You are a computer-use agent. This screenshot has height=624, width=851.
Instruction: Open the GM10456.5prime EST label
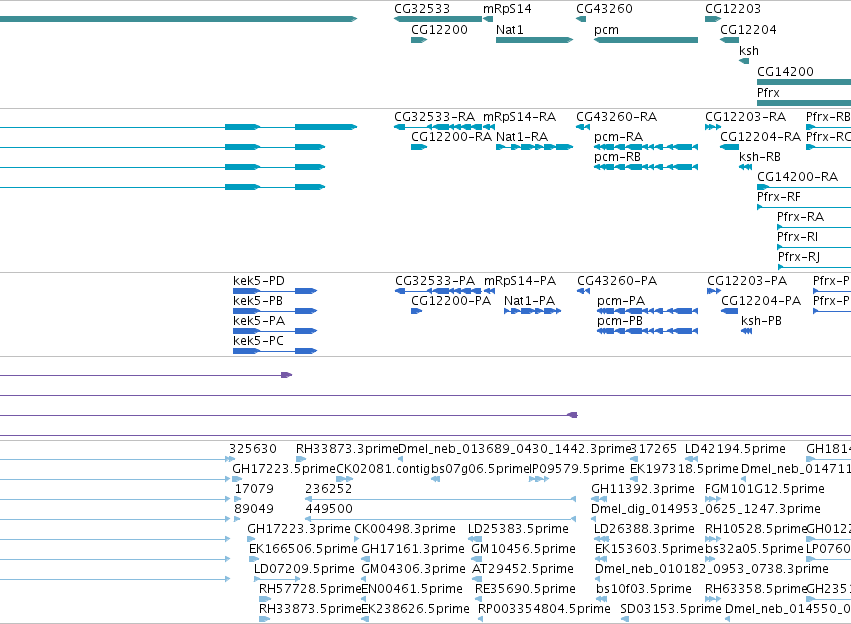coord(523,549)
